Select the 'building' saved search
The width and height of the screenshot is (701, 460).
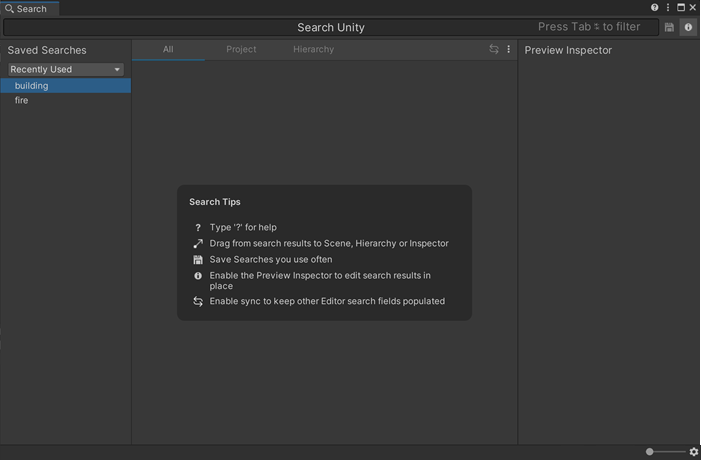(x=66, y=85)
